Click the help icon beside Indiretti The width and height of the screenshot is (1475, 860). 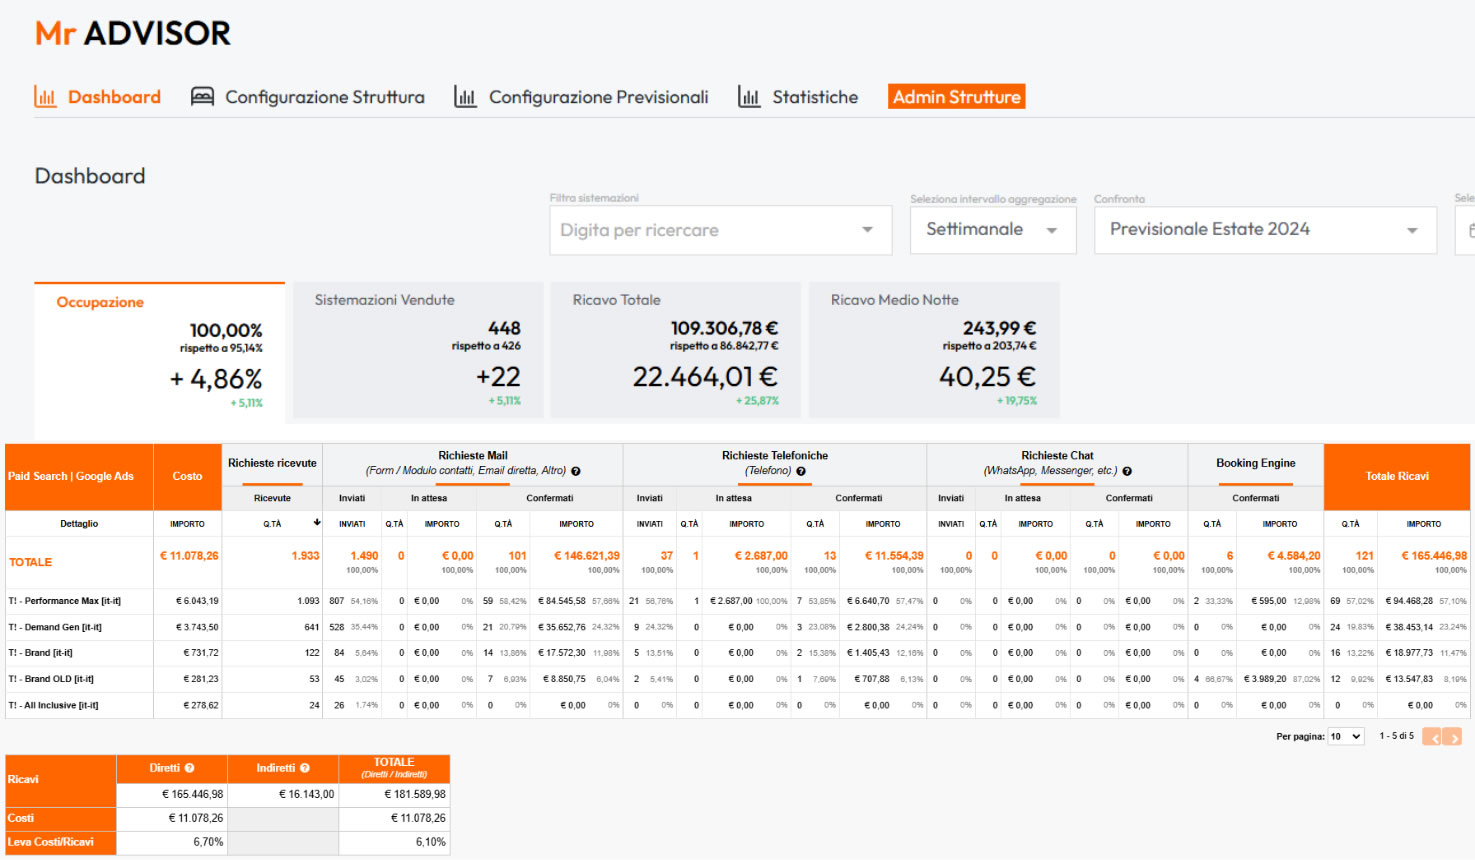[304, 768]
